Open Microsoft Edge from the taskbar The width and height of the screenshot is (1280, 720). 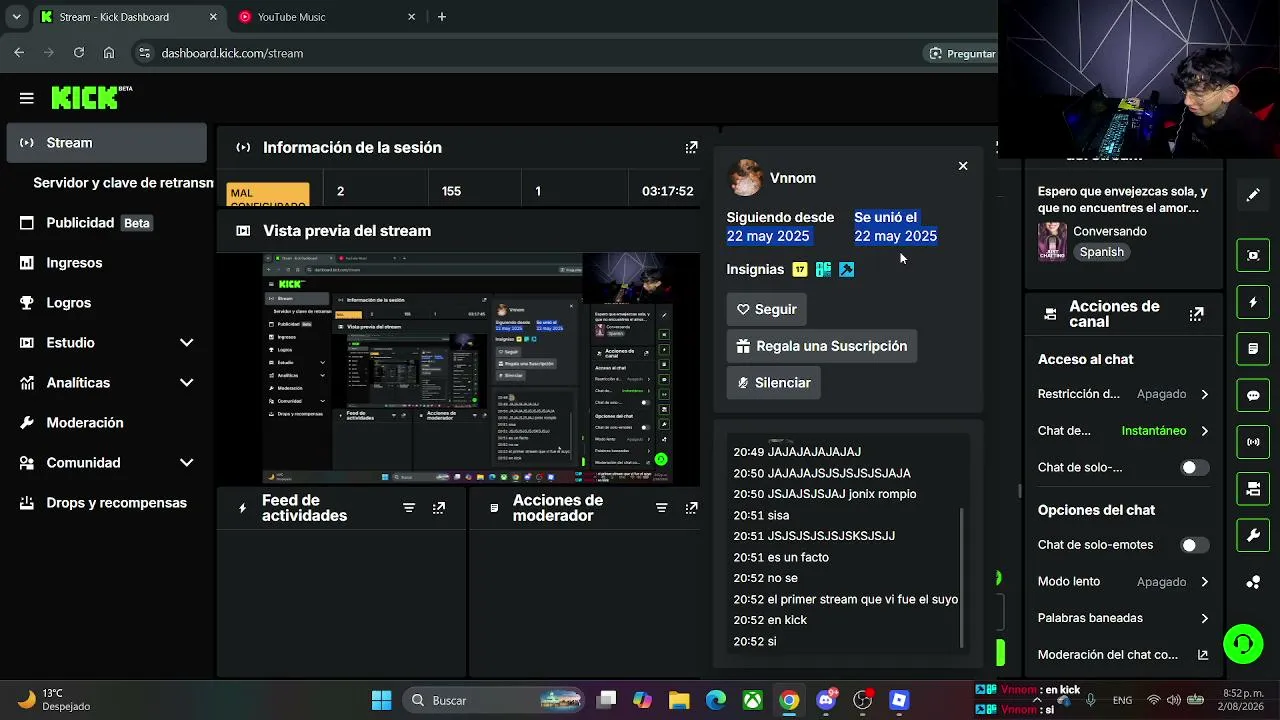click(716, 700)
